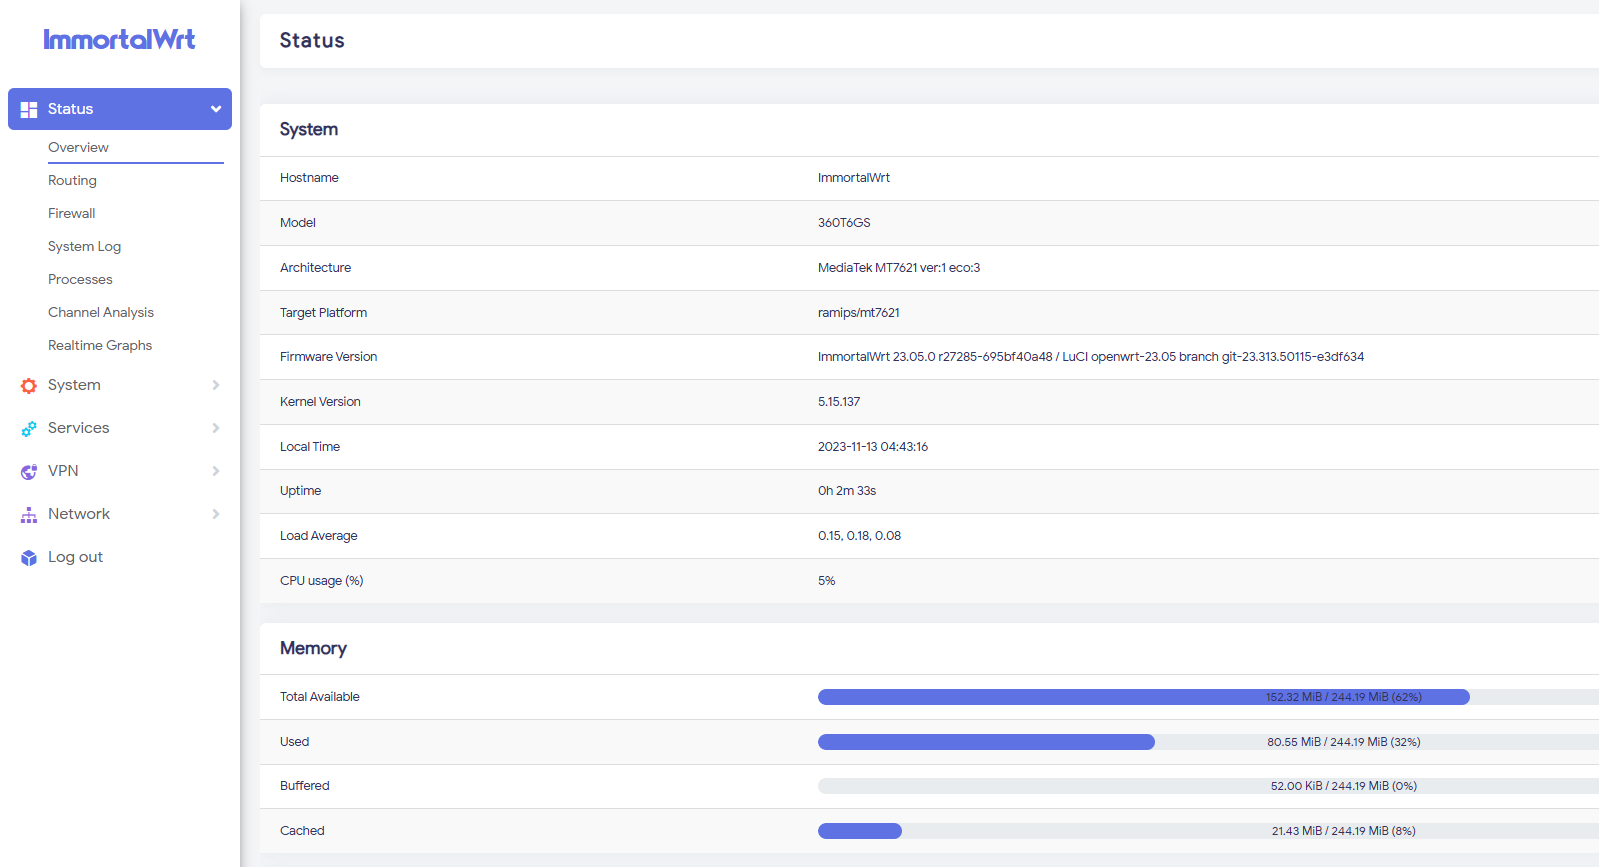1599x867 pixels.
Task: Open the Overview submenu page
Action: [x=78, y=147]
